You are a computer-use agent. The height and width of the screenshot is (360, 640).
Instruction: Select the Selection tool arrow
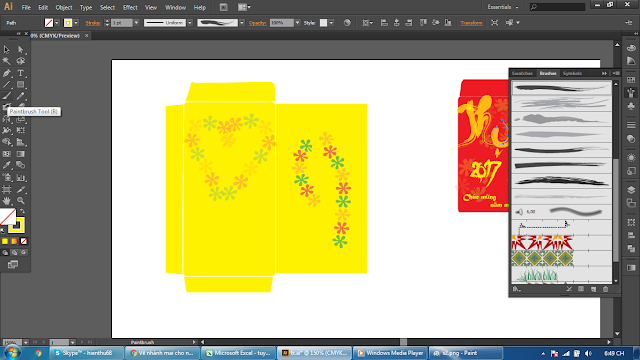(7, 50)
